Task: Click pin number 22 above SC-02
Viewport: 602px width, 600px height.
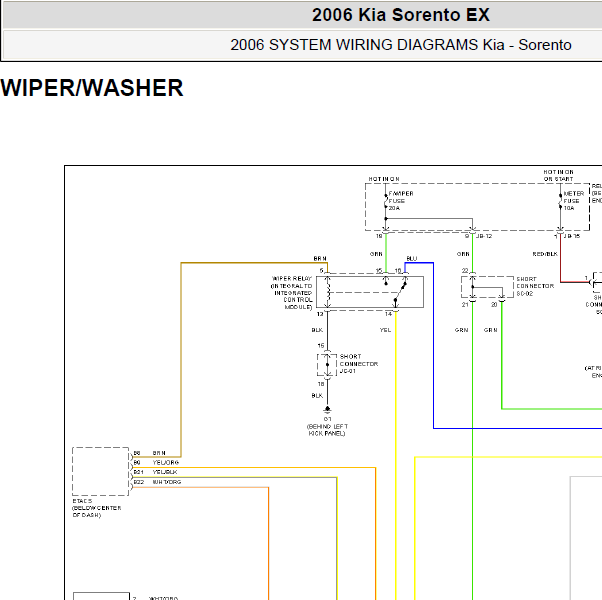Action: [x=465, y=271]
